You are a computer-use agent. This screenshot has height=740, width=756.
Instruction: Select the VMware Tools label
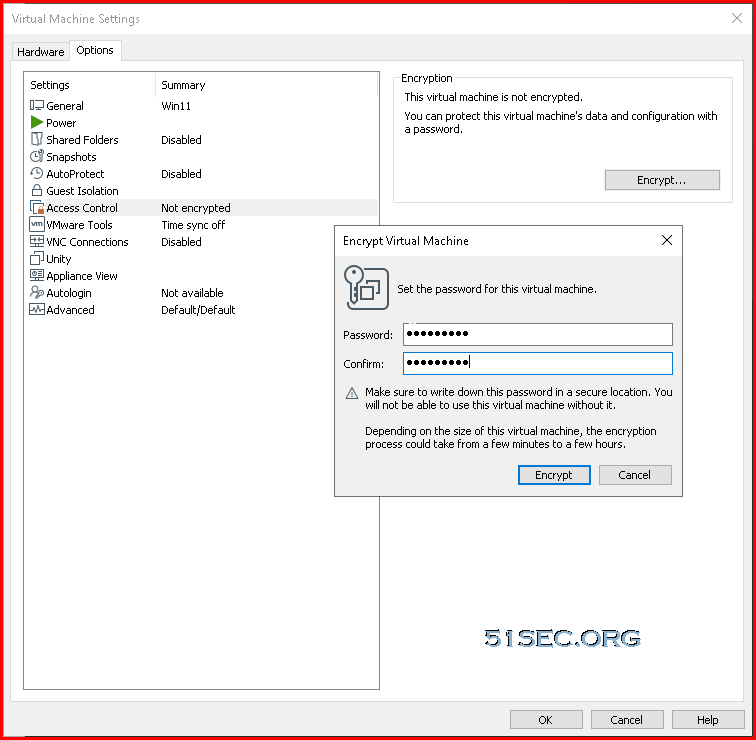[80, 225]
